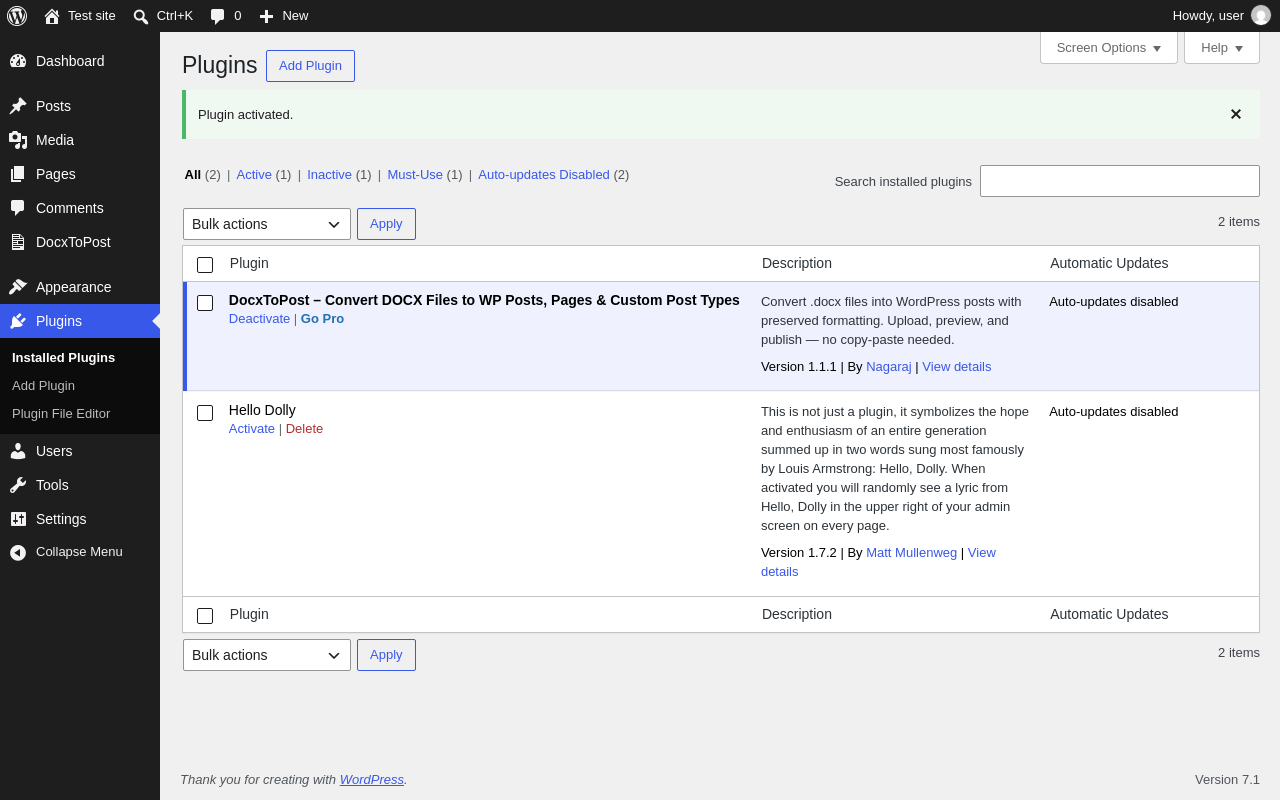1280x800 pixels.
Task: Open the Dashboard gauge icon
Action: 18,61
